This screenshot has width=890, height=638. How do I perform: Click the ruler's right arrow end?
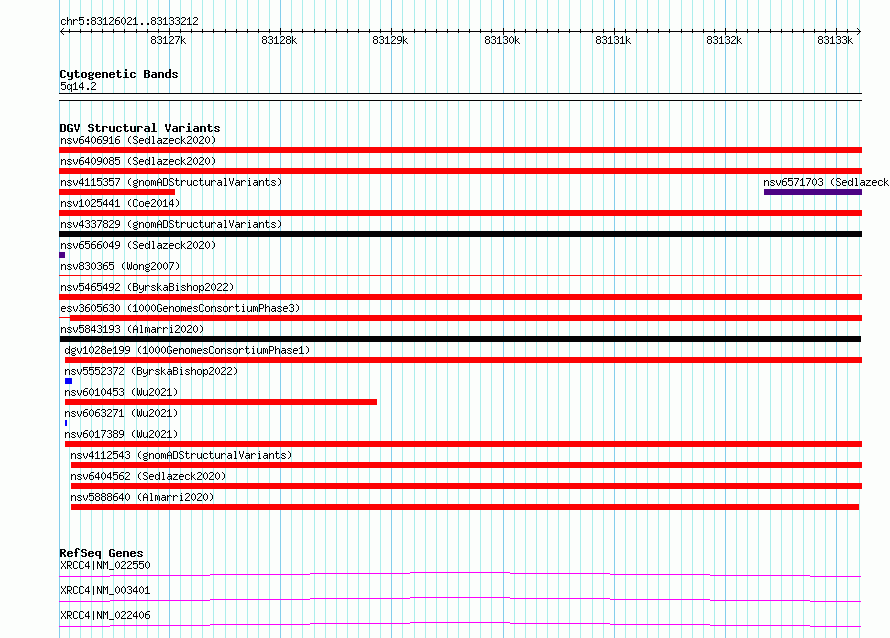click(x=859, y=31)
